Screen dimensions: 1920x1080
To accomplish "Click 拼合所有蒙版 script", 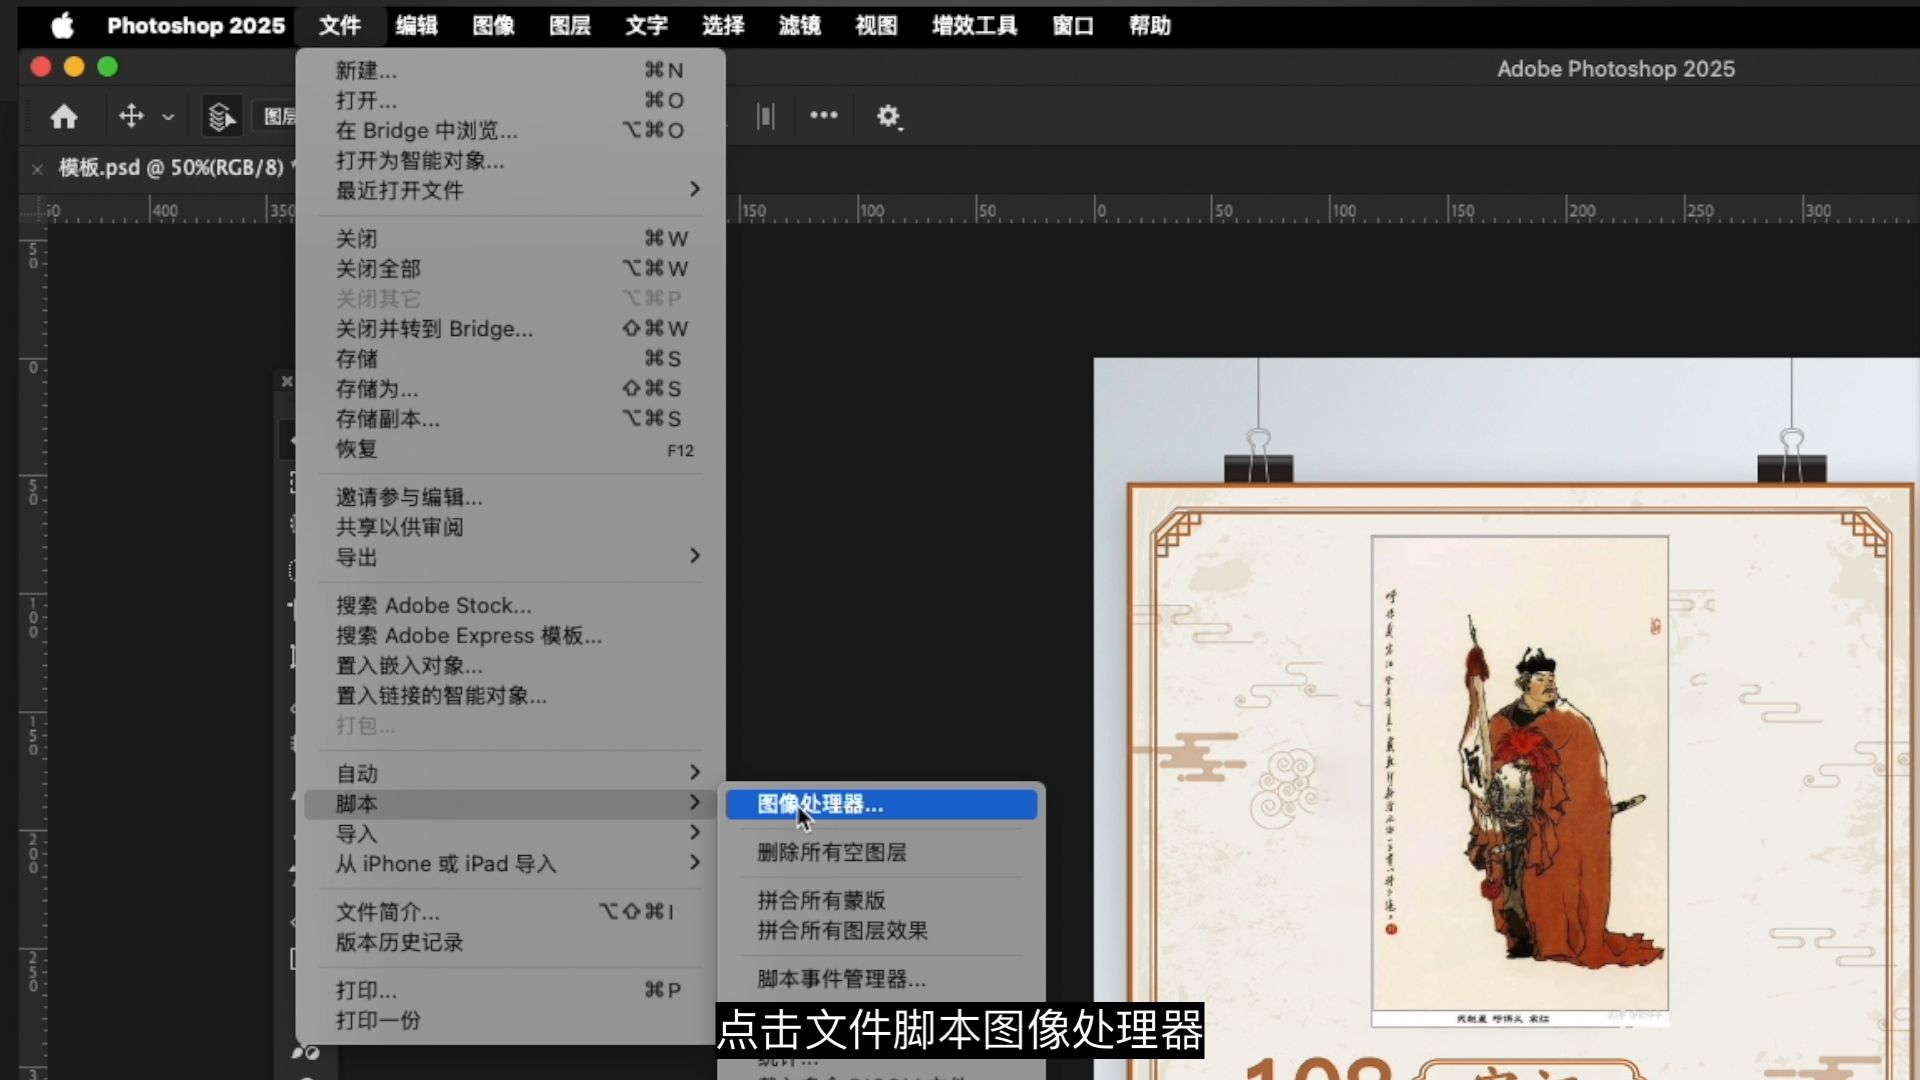I will tap(881, 900).
